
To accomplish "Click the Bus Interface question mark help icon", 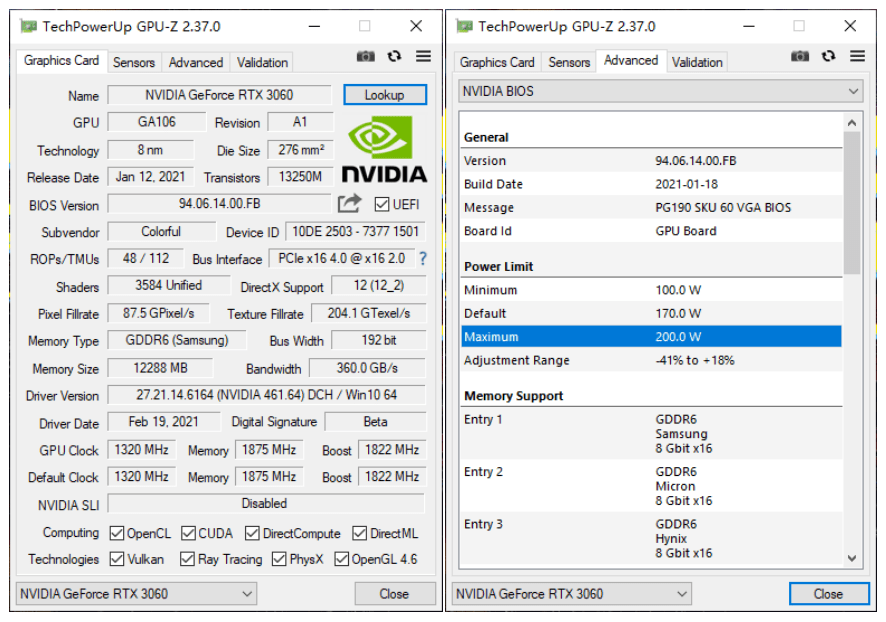I will pos(423,259).
